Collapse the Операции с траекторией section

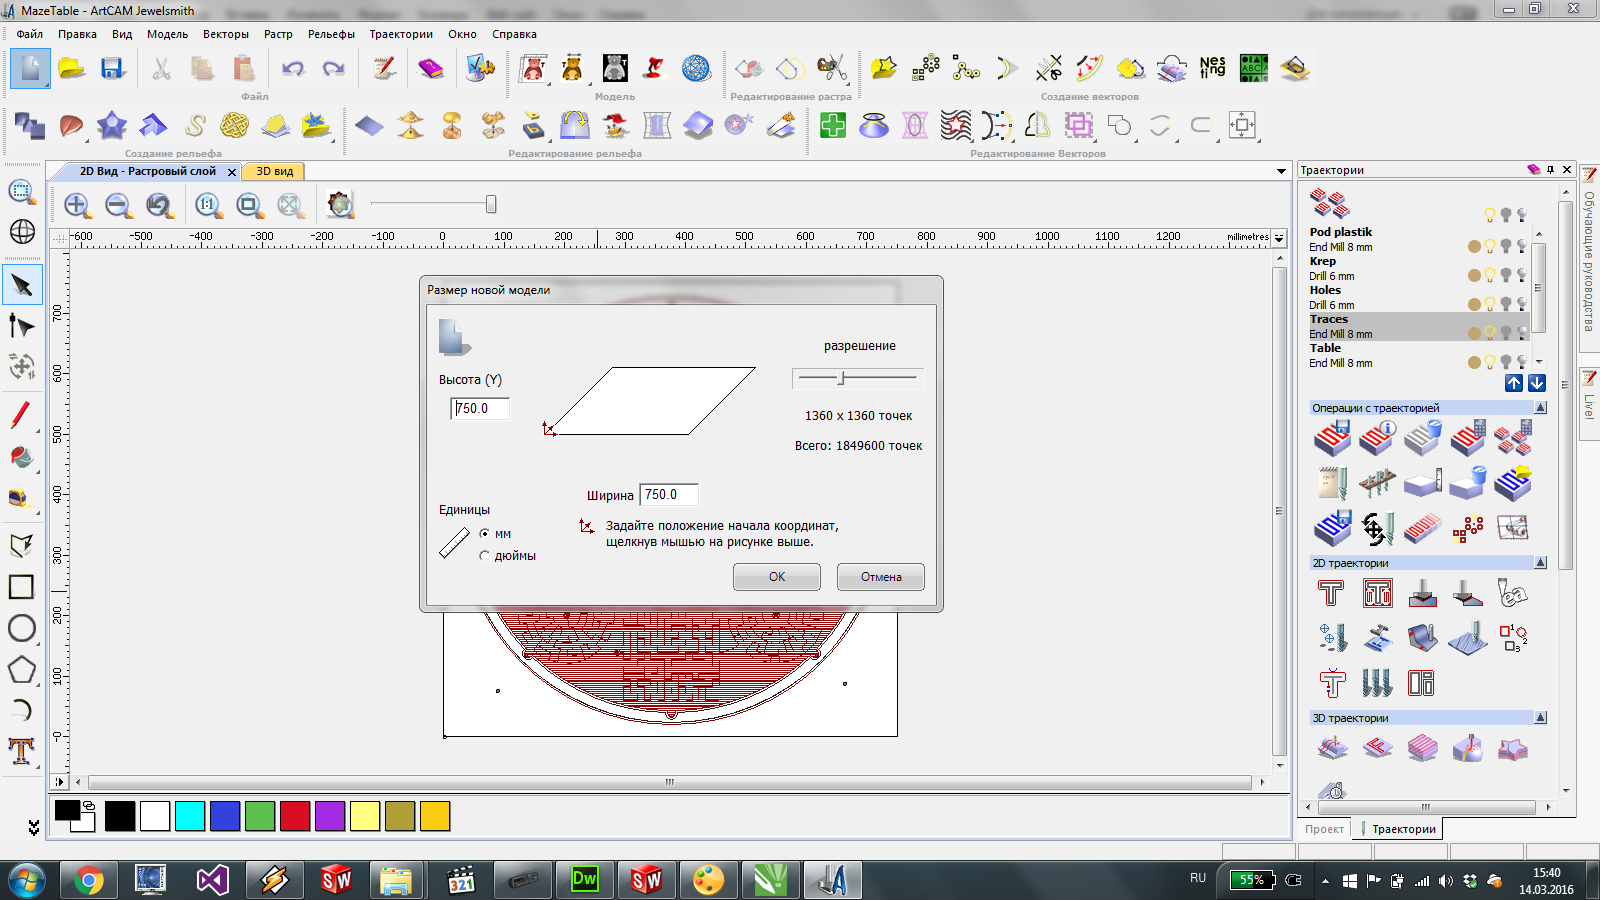coord(1540,408)
